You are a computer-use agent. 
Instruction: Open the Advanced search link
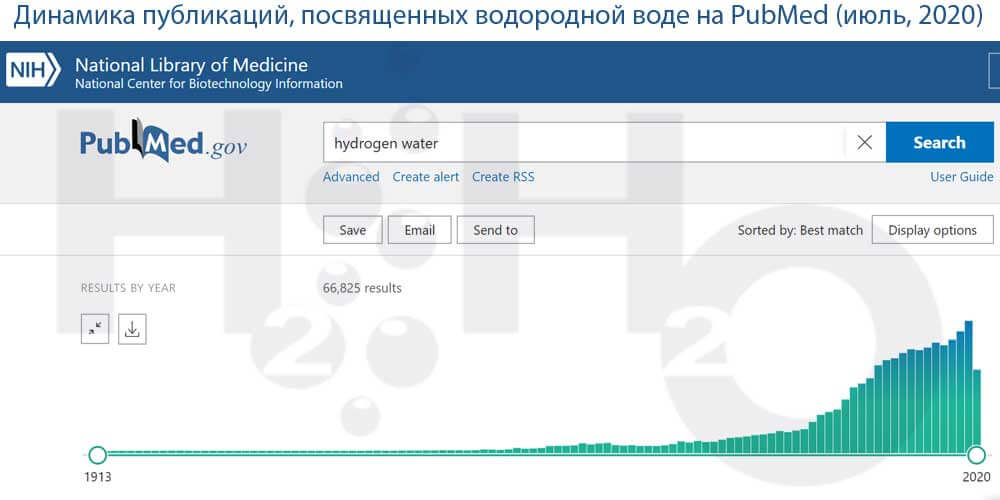click(351, 177)
